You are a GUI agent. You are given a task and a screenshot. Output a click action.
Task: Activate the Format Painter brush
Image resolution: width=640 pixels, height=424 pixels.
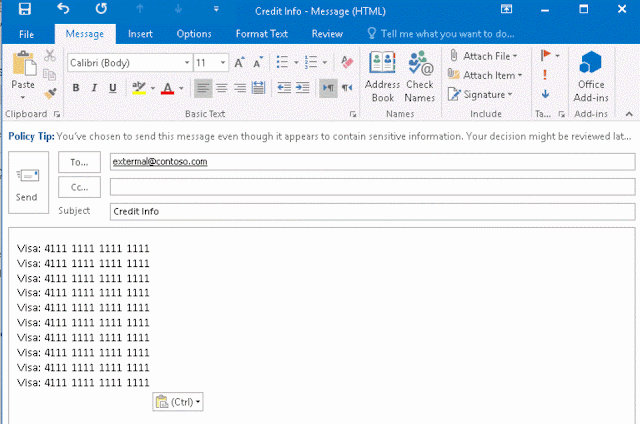click(x=50, y=94)
